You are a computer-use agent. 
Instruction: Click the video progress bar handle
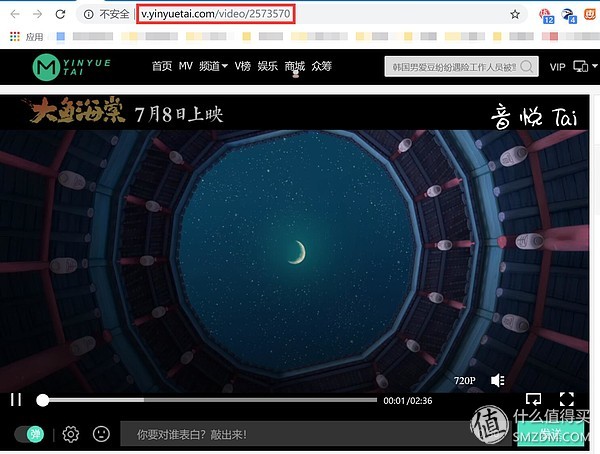[x=42, y=400]
